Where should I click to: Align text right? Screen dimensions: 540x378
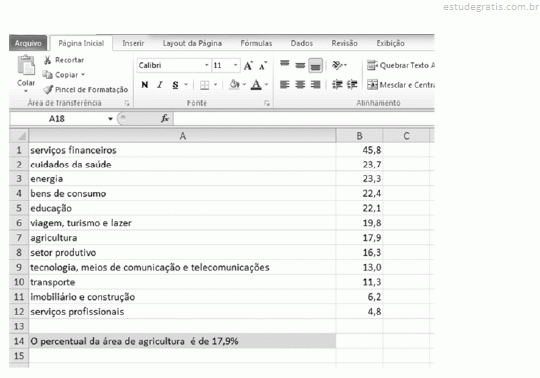click(x=315, y=84)
